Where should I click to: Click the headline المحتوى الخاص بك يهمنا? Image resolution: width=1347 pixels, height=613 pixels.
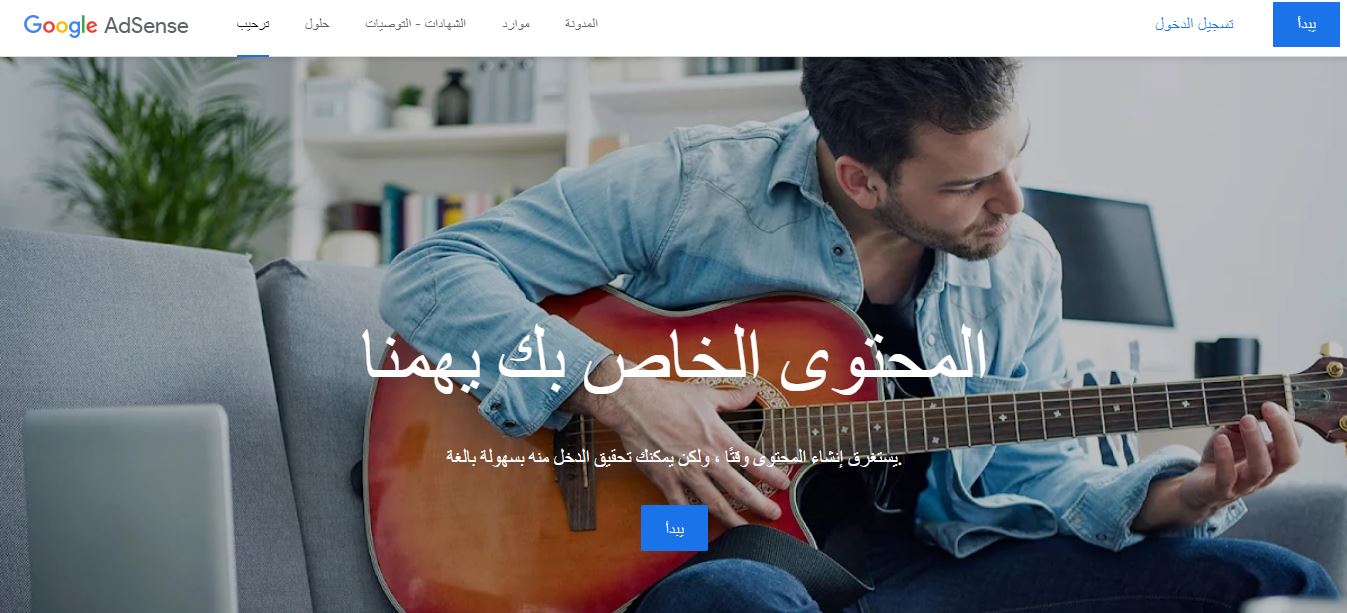[674, 357]
